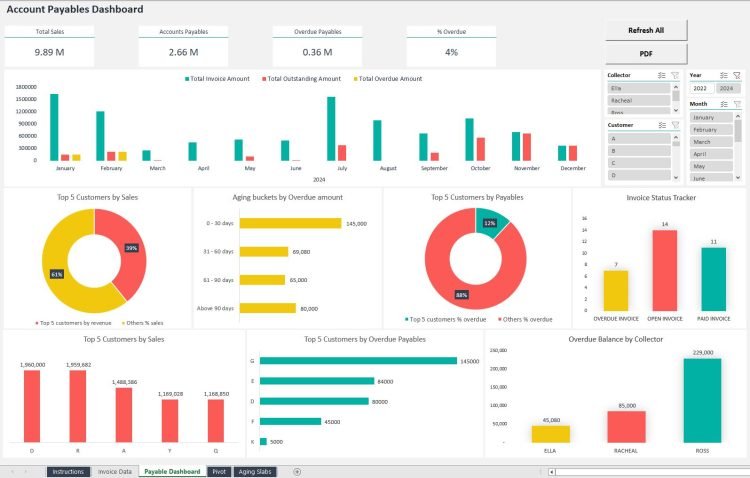Screen dimensions: 750x478
Task: Click the Refresh All button
Action: pyautogui.click(x=646, y=30)
